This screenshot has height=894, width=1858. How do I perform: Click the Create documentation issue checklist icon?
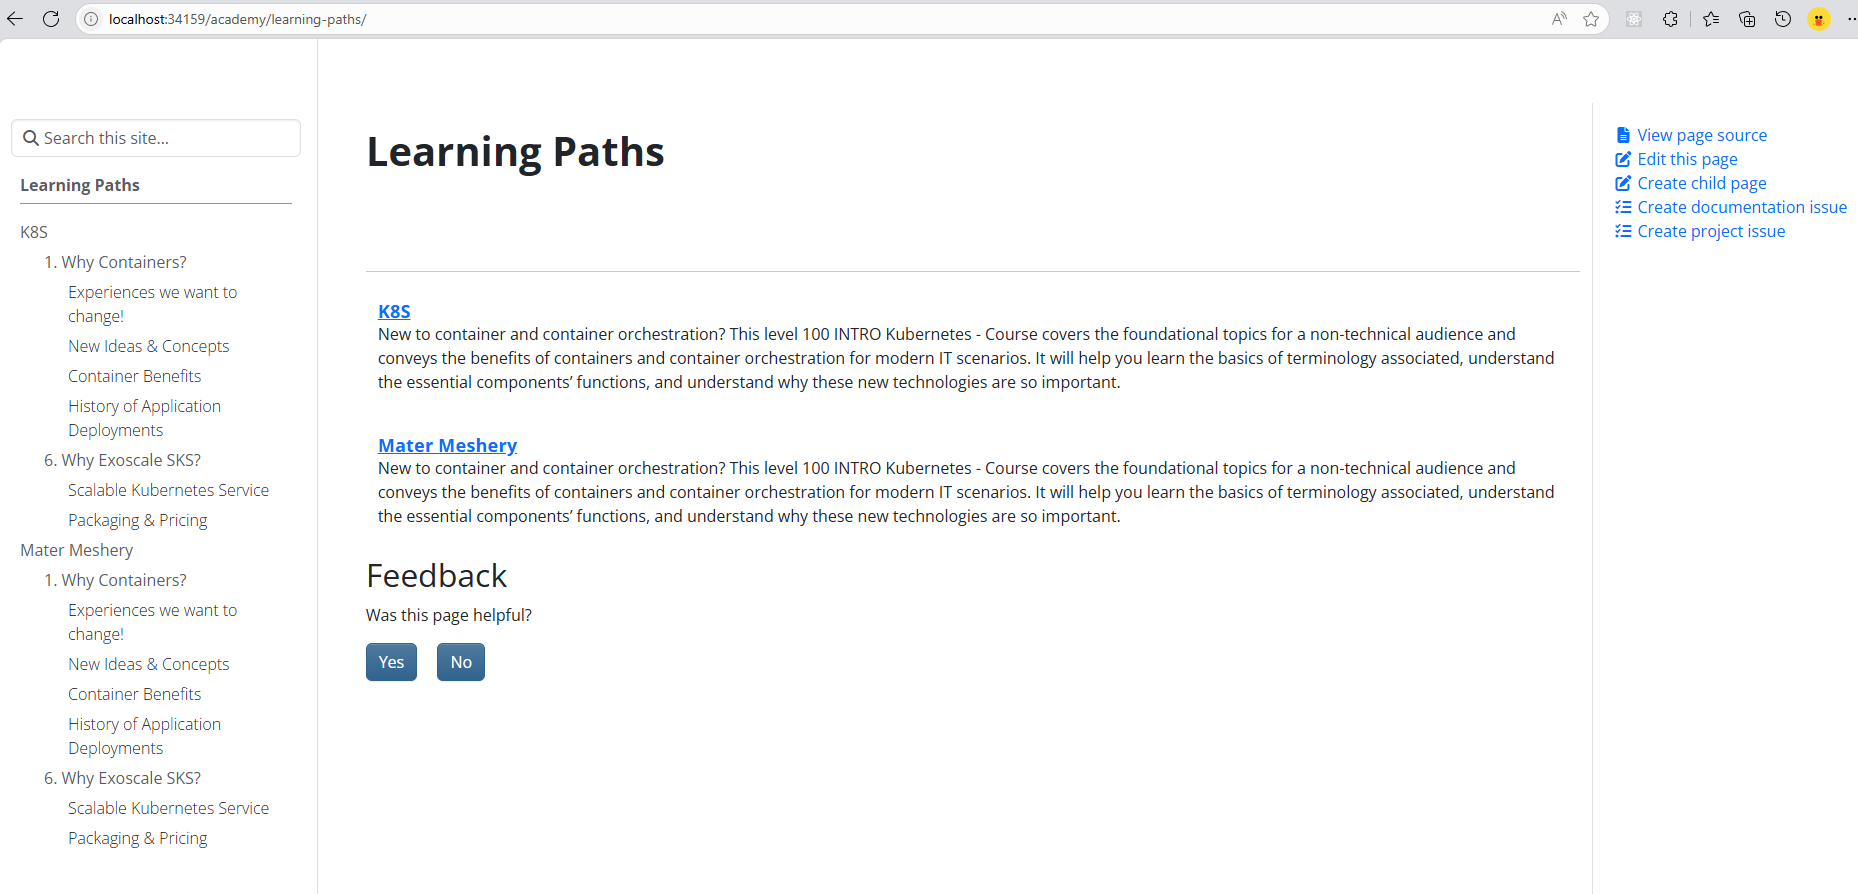[x=1623, y=206]
